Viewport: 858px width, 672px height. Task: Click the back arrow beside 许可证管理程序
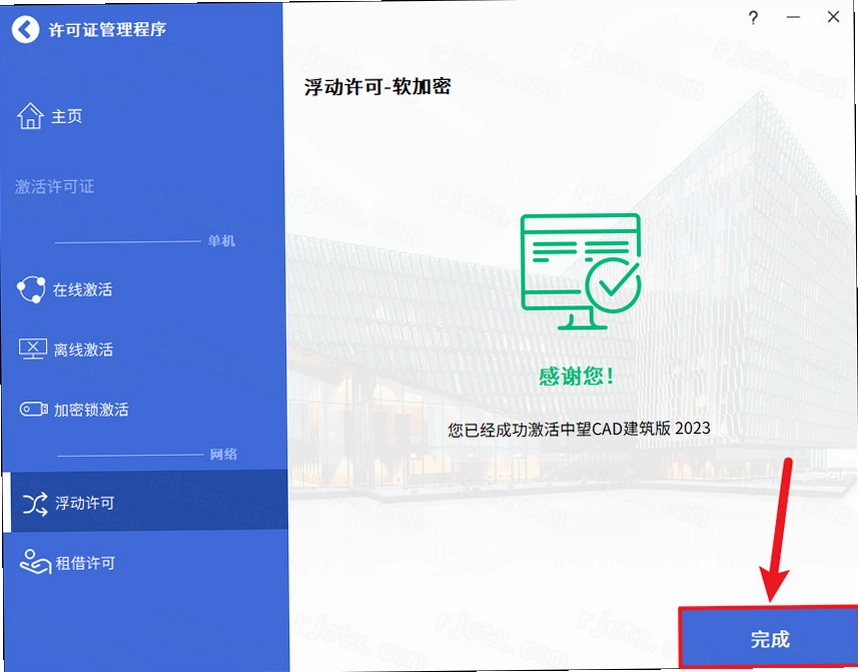click(25, 29)
